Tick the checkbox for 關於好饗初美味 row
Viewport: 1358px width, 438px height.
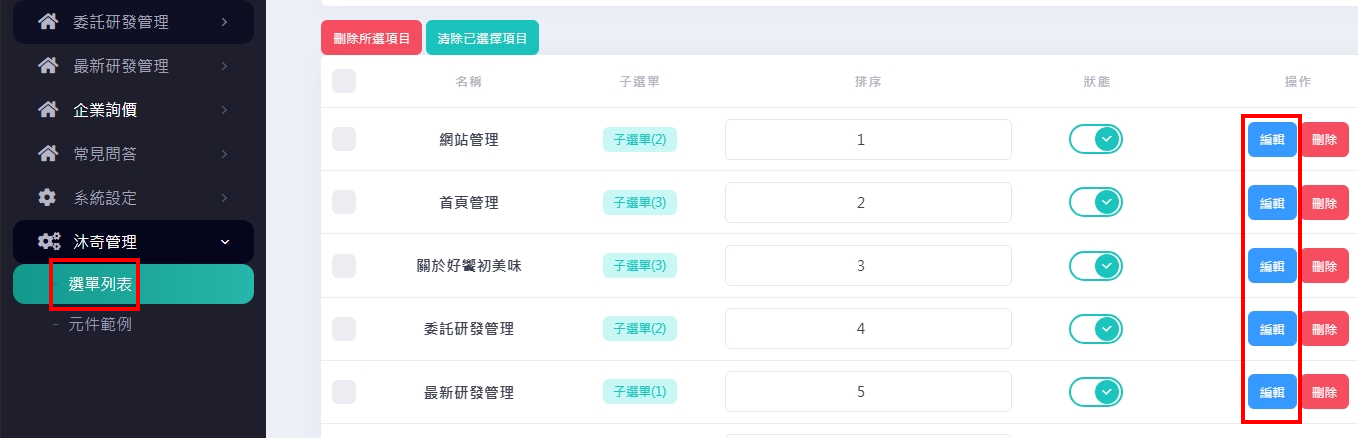(344, 266)
